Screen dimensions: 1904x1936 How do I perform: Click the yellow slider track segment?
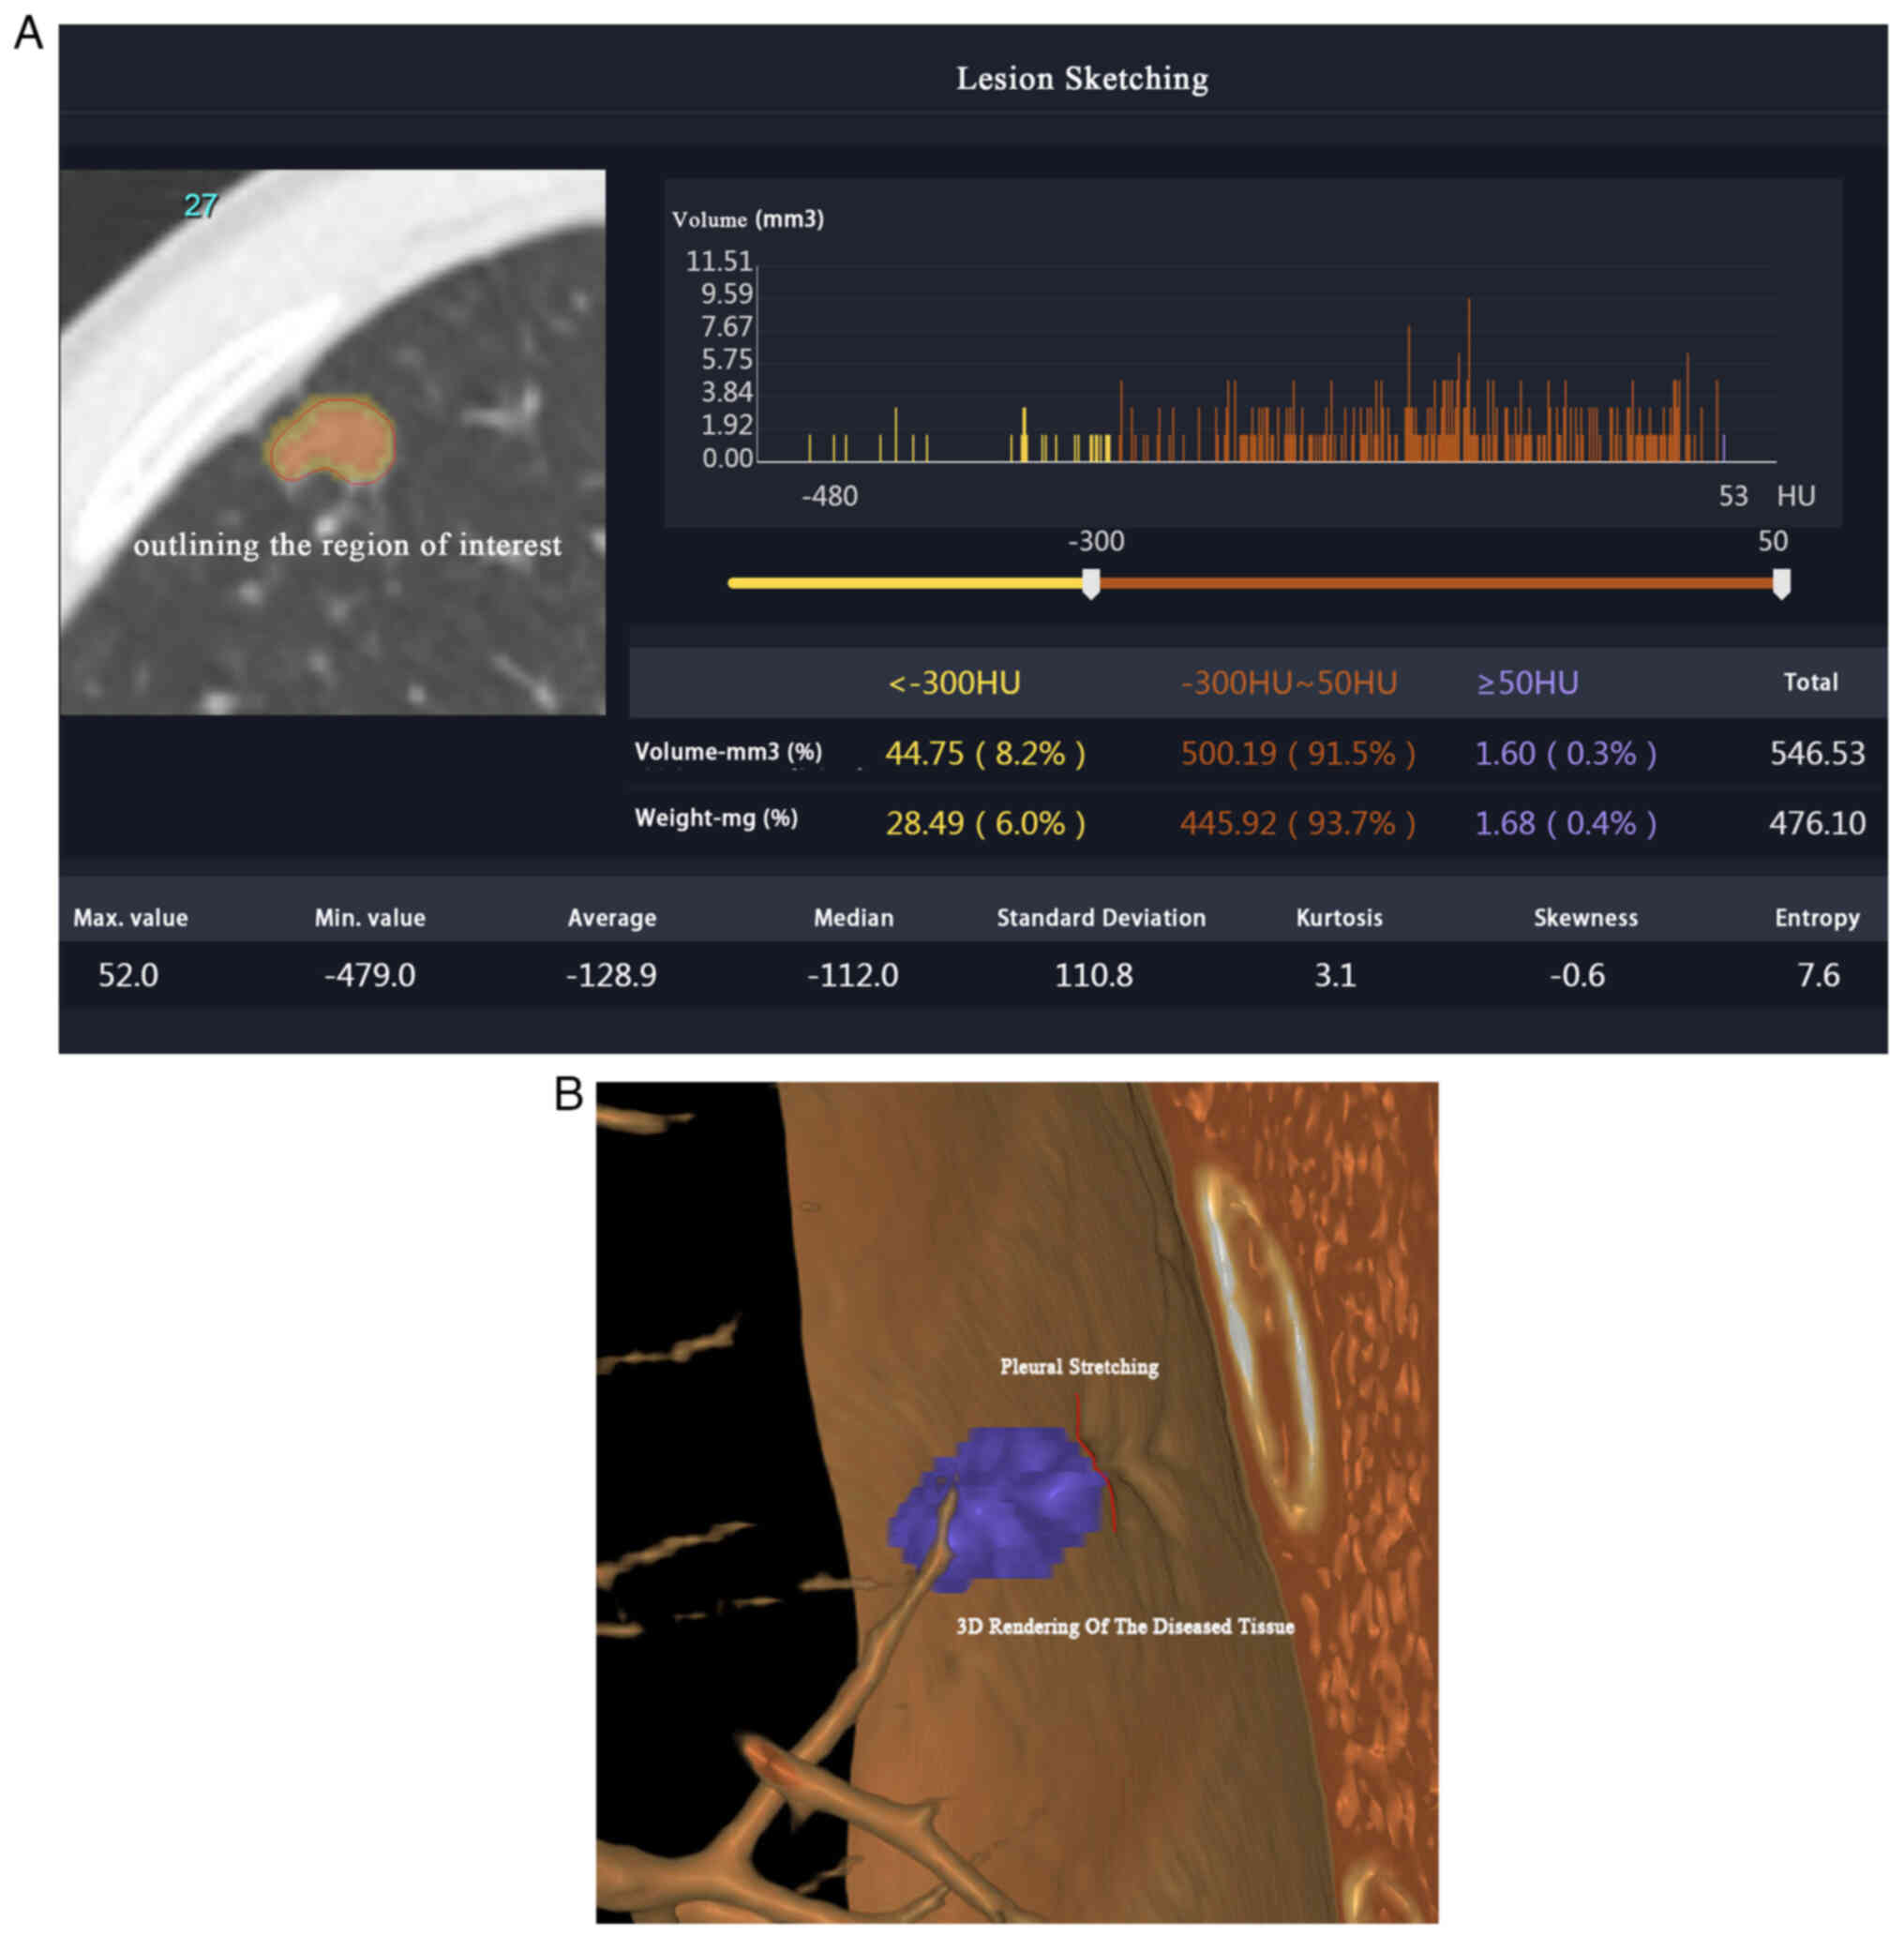coord(905,583)
